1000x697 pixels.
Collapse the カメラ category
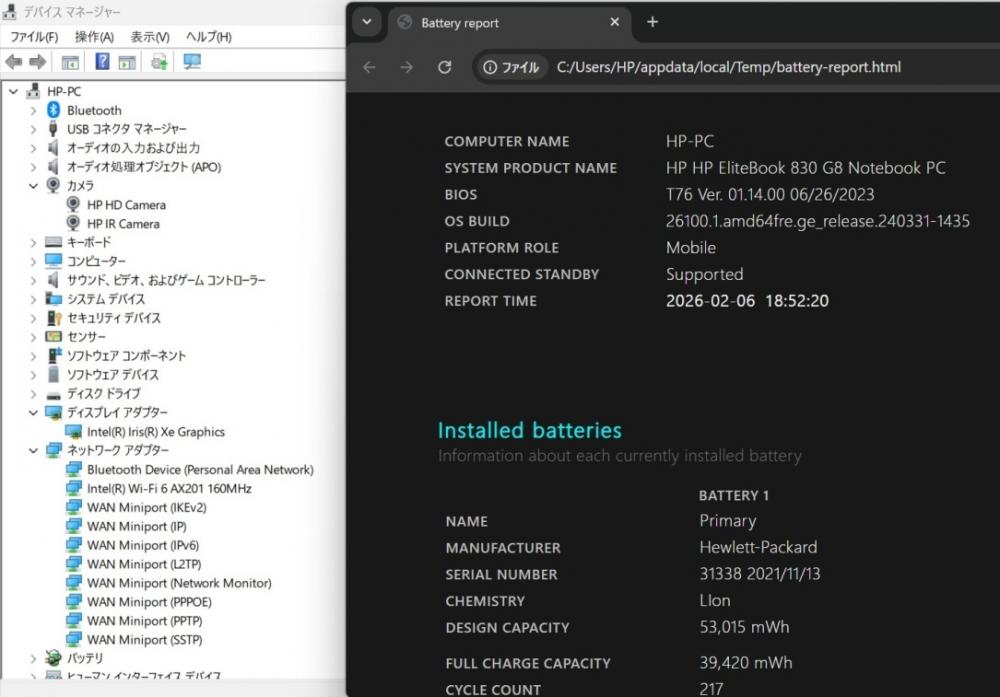click(x=33, y=186)
